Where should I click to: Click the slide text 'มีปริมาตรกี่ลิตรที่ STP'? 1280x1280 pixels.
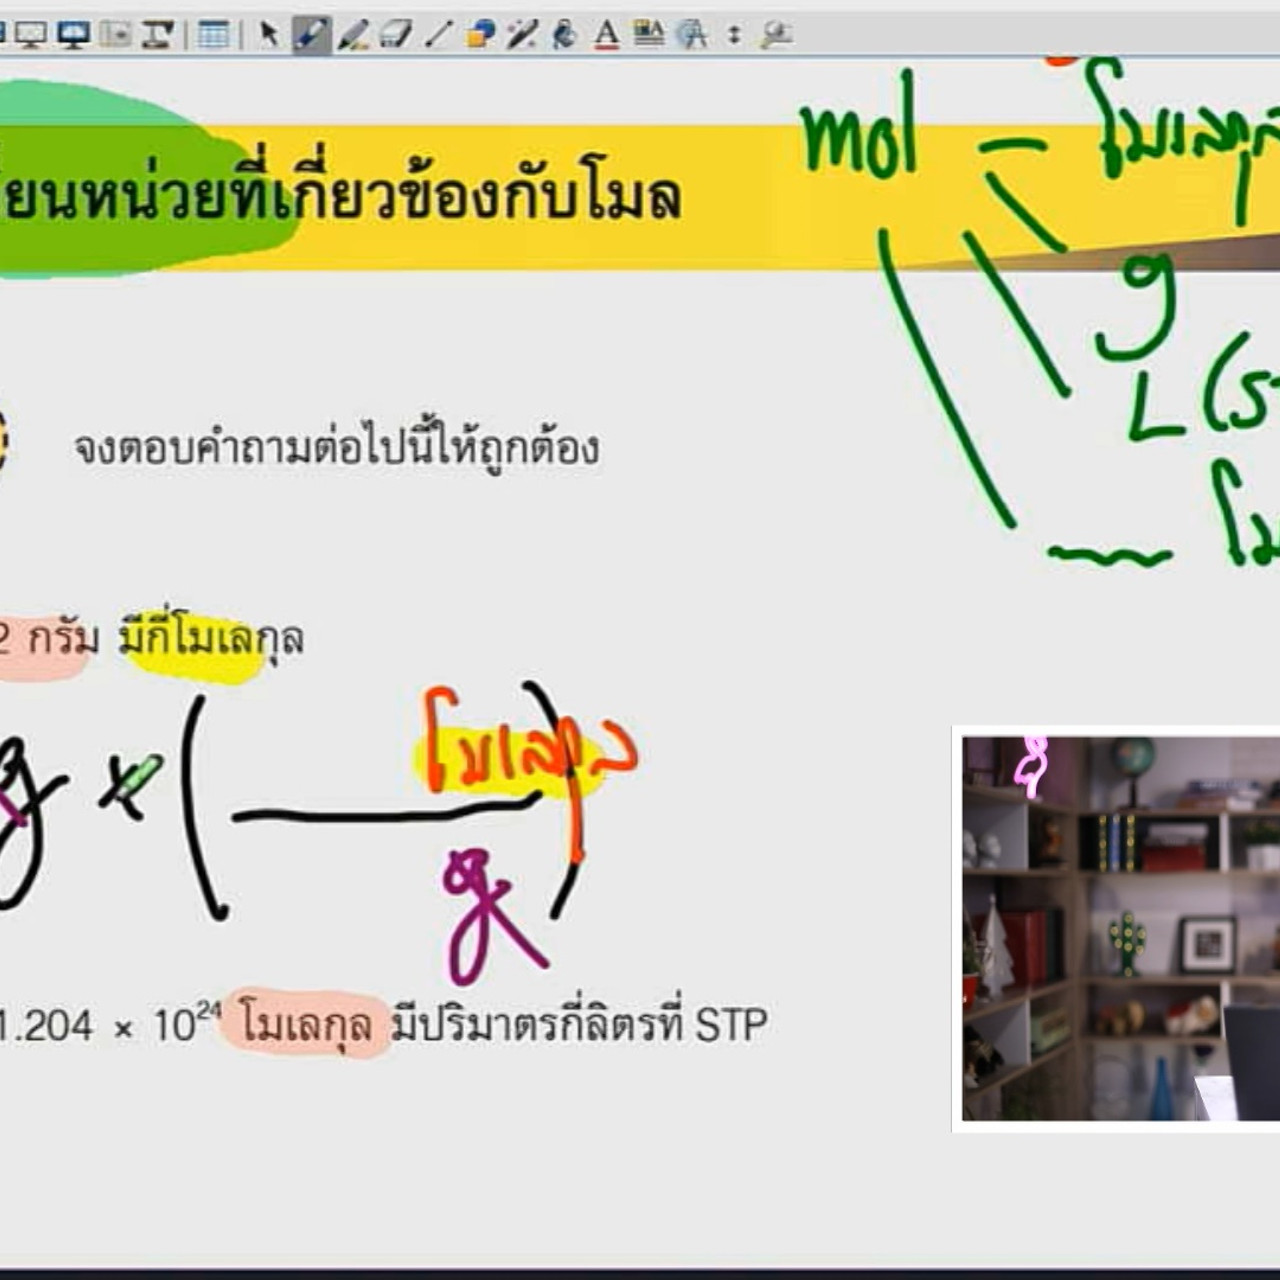(x=579, y=1025)
